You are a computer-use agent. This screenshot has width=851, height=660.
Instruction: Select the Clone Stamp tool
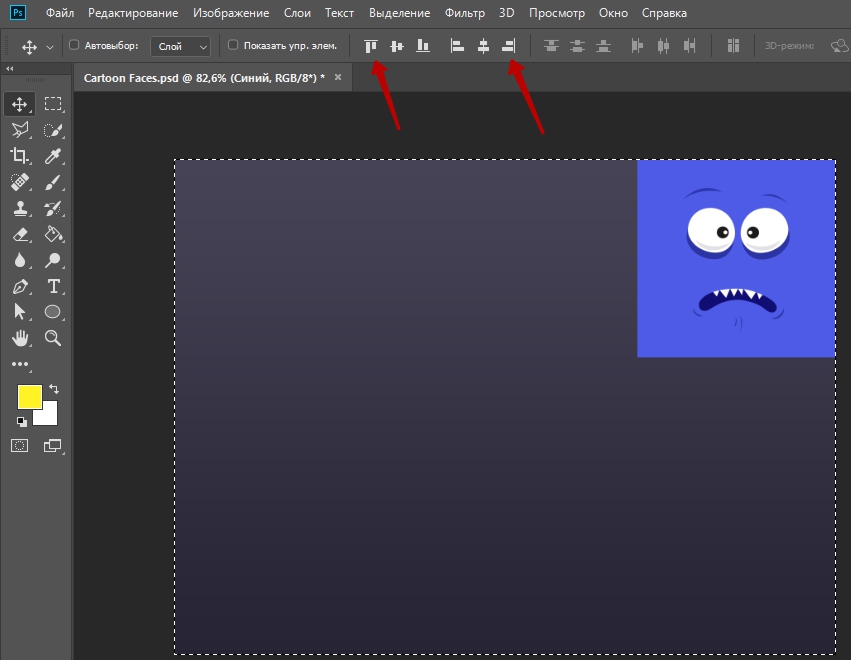[x=20, y=208]
